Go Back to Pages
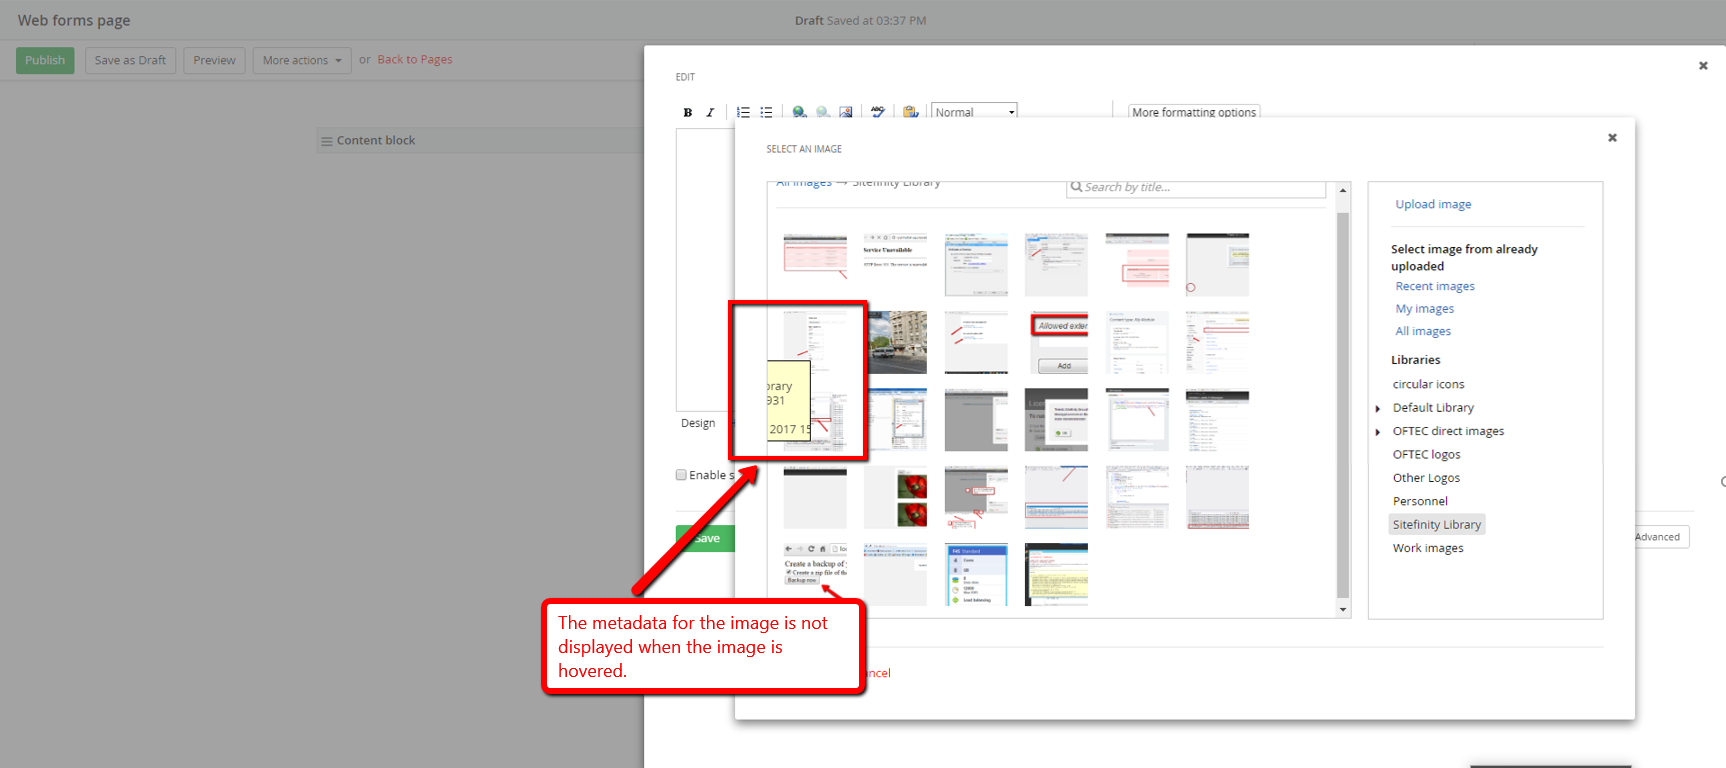The image size is (1726, 768). coord(415,60)
